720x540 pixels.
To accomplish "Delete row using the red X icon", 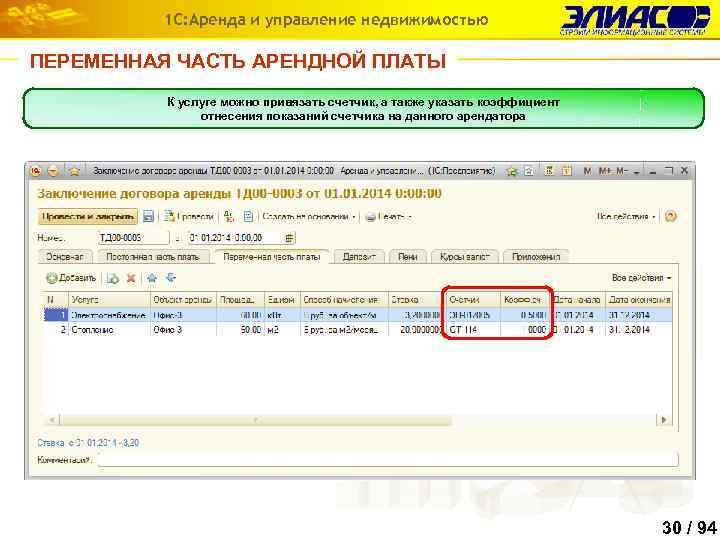I will (x=131, y=278).
